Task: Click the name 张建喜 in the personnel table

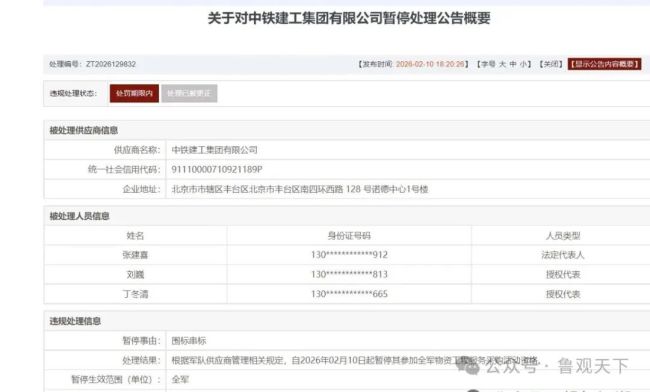Action: click(135, 255)
